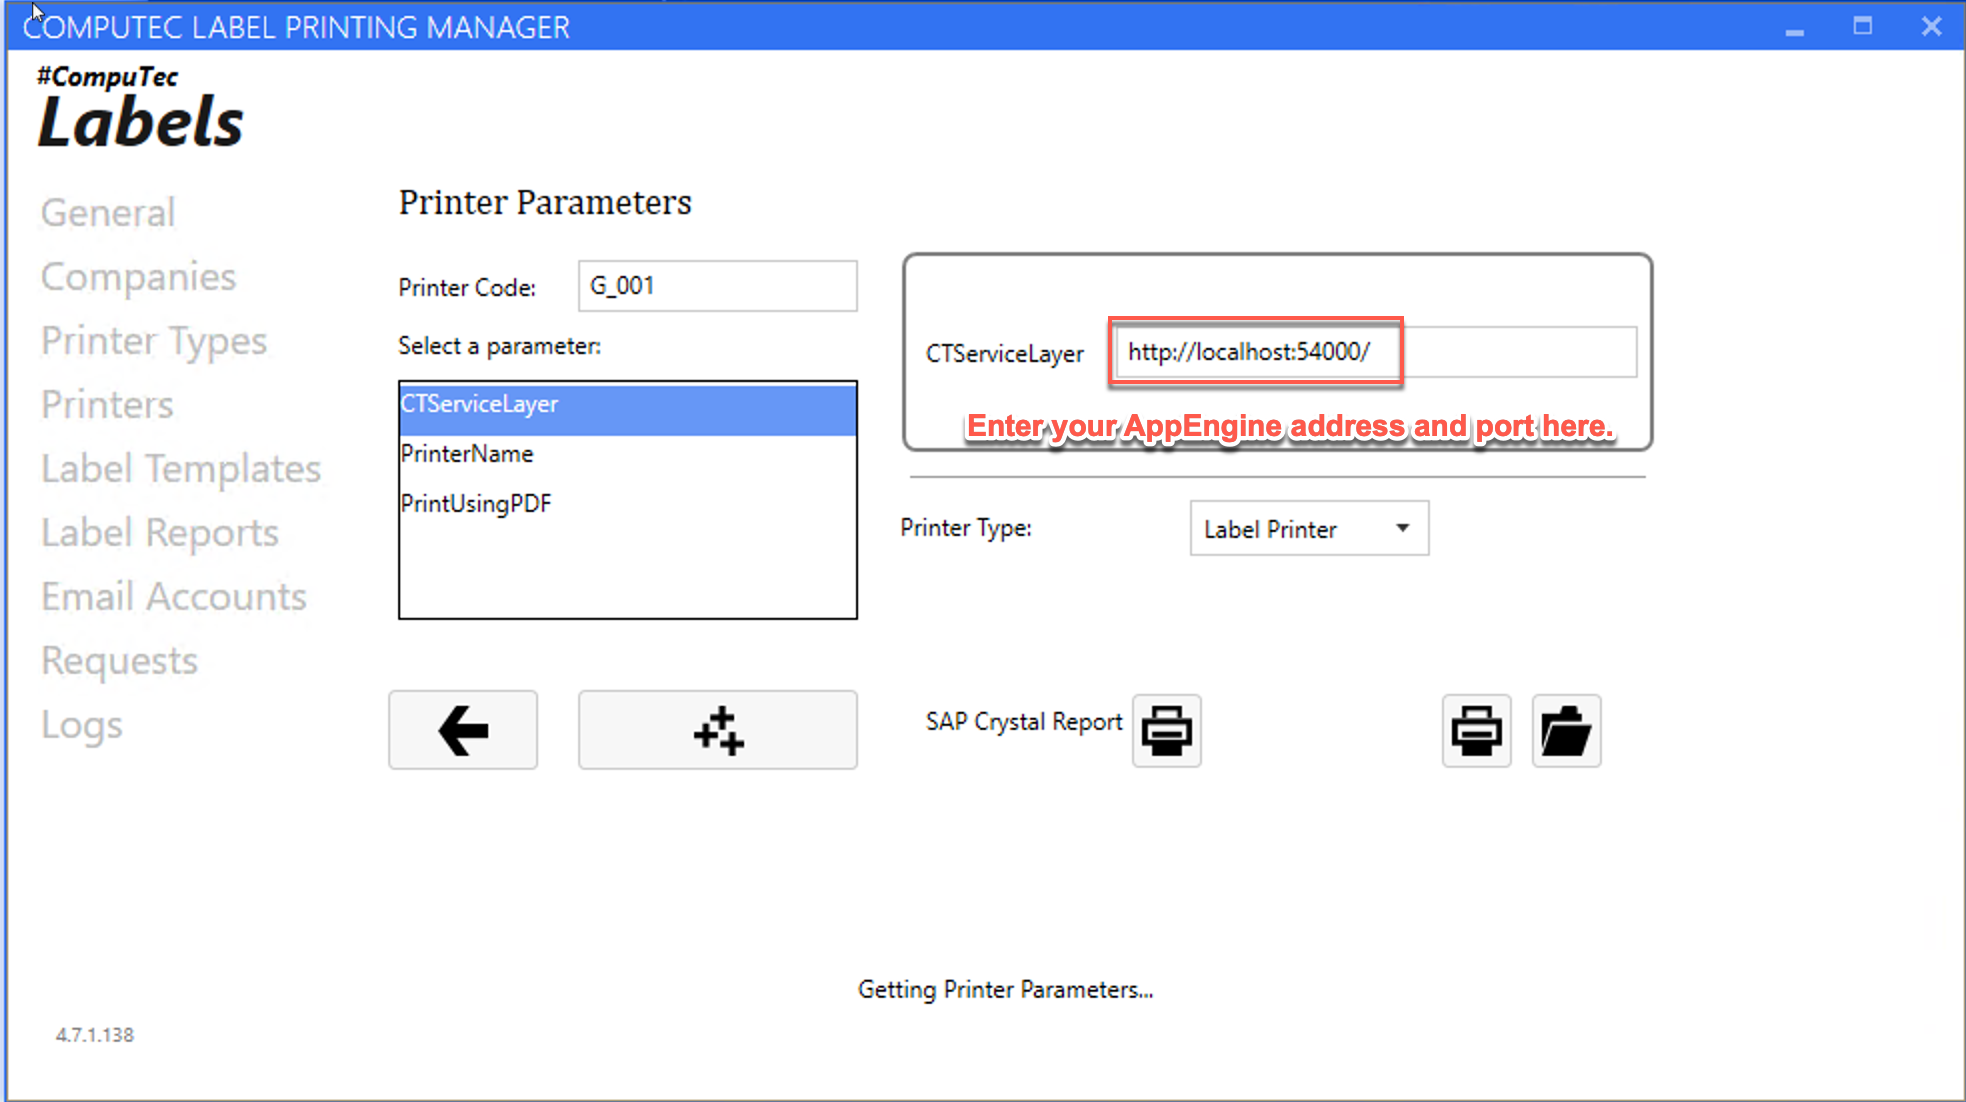This screenshot has height=1102, width=1966.
Task: Maximize the application window
Action: pos(1862,27)
